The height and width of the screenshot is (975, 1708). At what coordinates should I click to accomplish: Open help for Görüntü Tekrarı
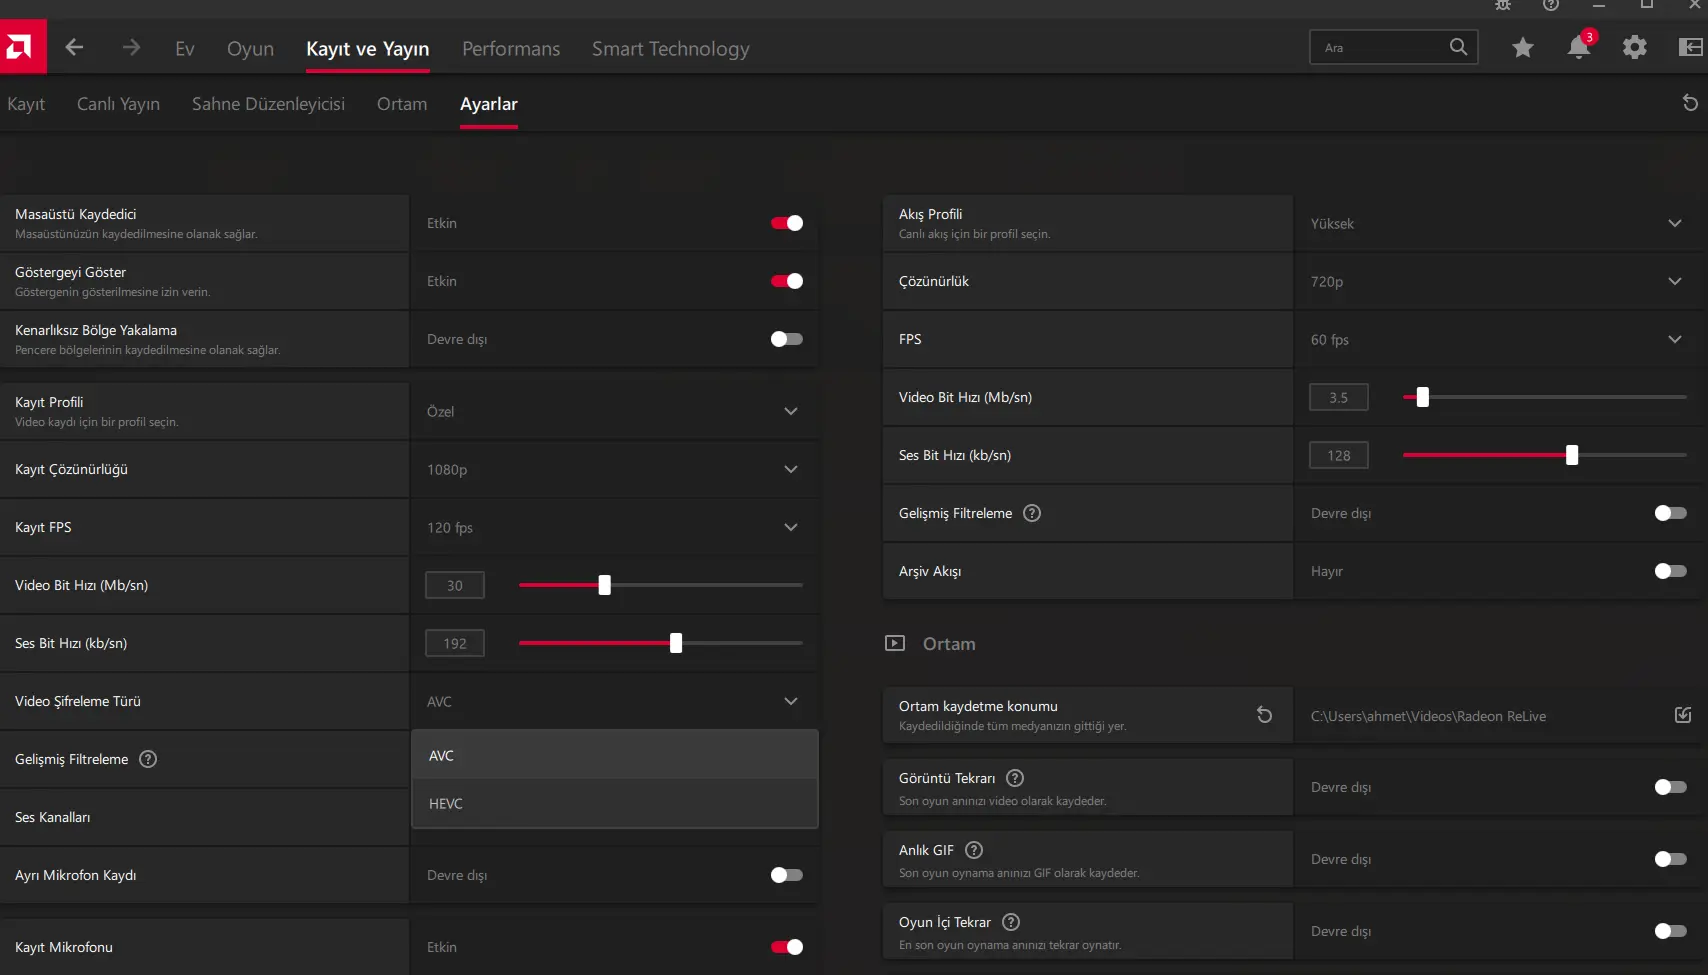click(1015, 778)
